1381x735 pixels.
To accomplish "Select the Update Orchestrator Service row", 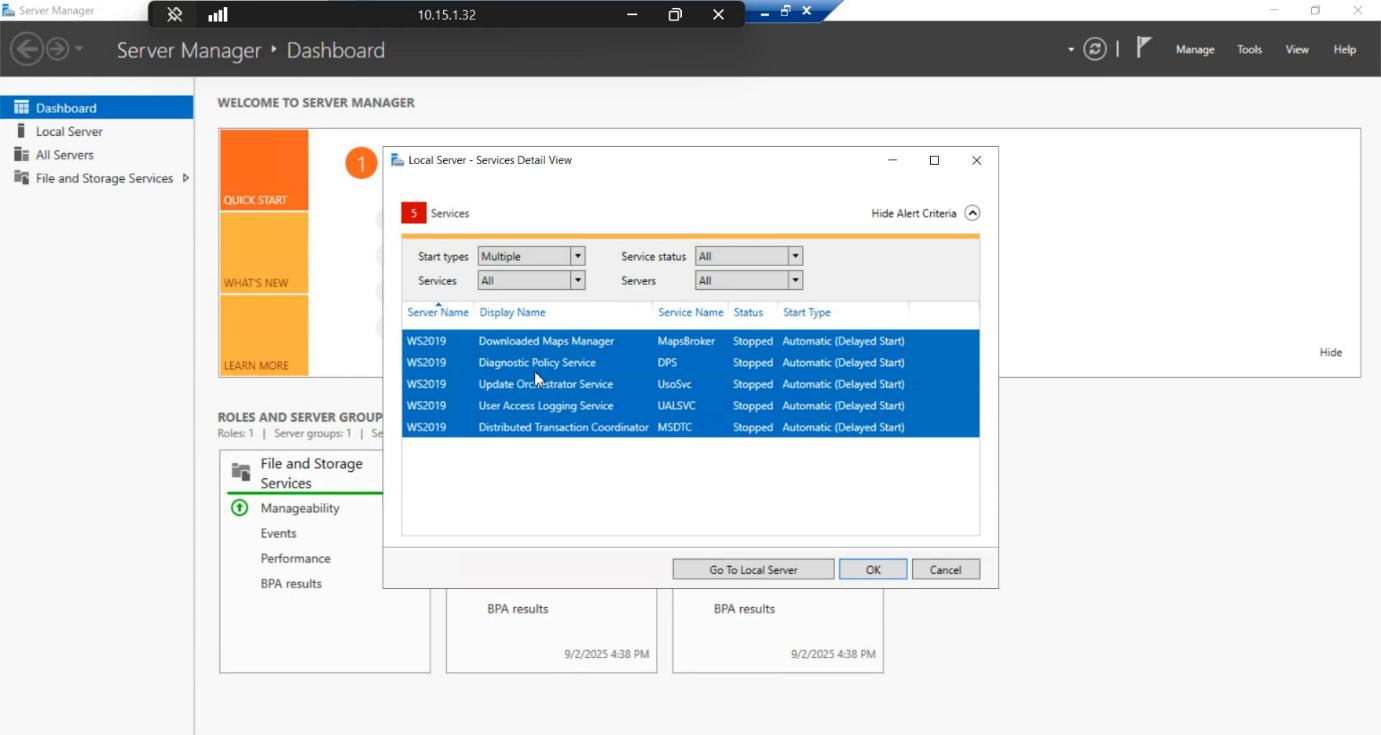I will point(691,384).
